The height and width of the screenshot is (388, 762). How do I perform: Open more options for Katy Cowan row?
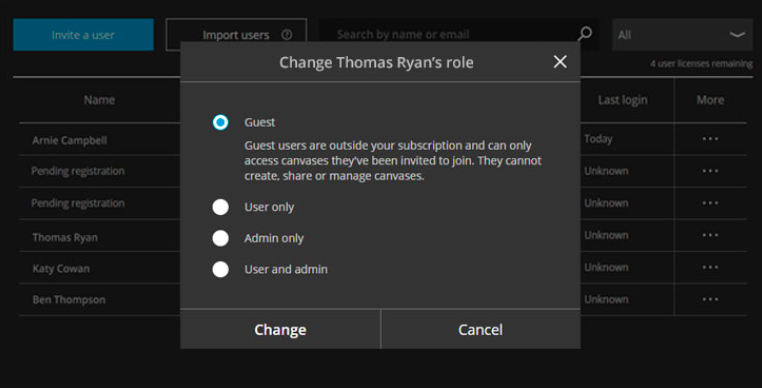click(x=710, y=267)
